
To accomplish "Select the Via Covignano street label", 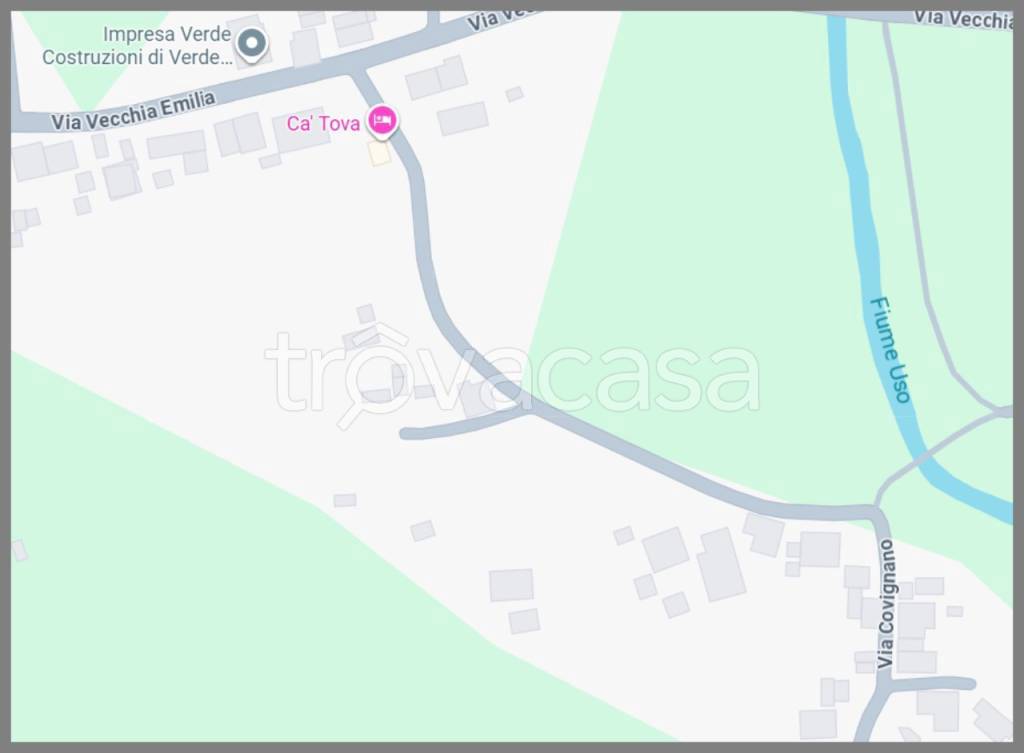I will click(885, 603).
